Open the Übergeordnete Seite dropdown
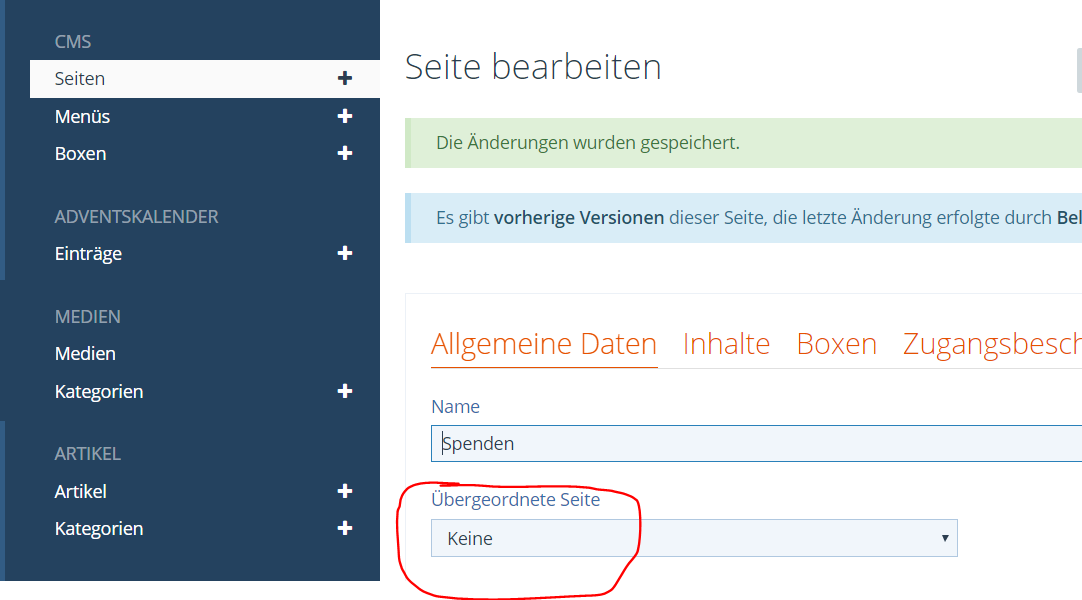Screen dimensions: 1082x600 pyautogui.click(x=693, y=538)
